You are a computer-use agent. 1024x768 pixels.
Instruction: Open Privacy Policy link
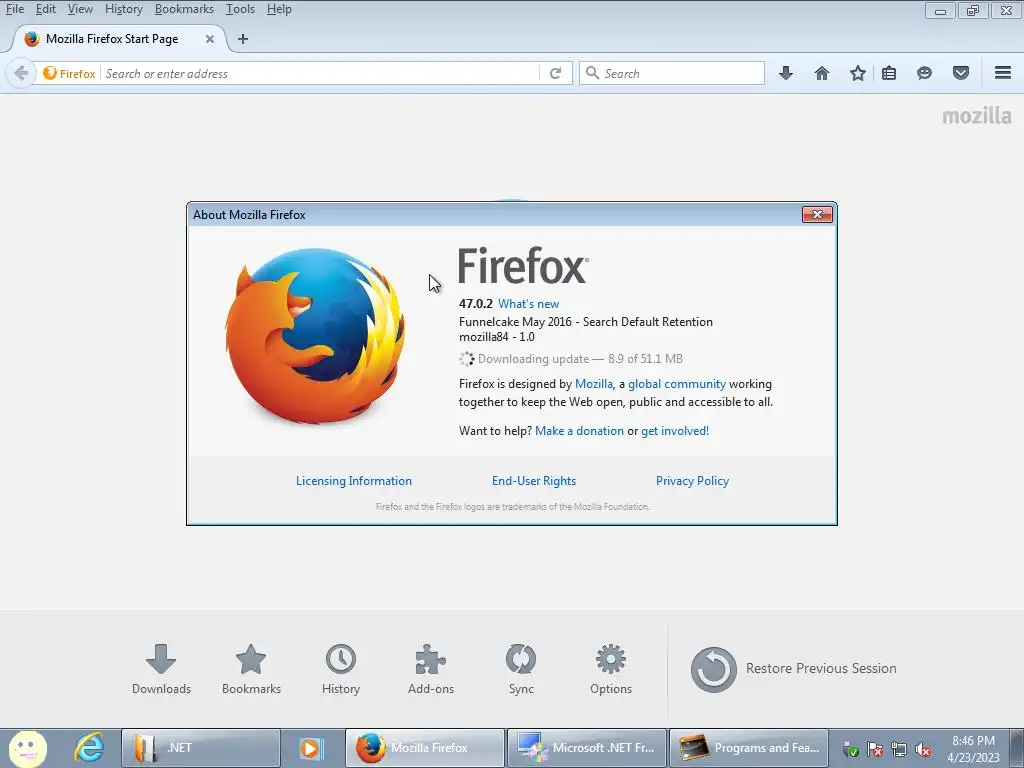coord(692,481)
